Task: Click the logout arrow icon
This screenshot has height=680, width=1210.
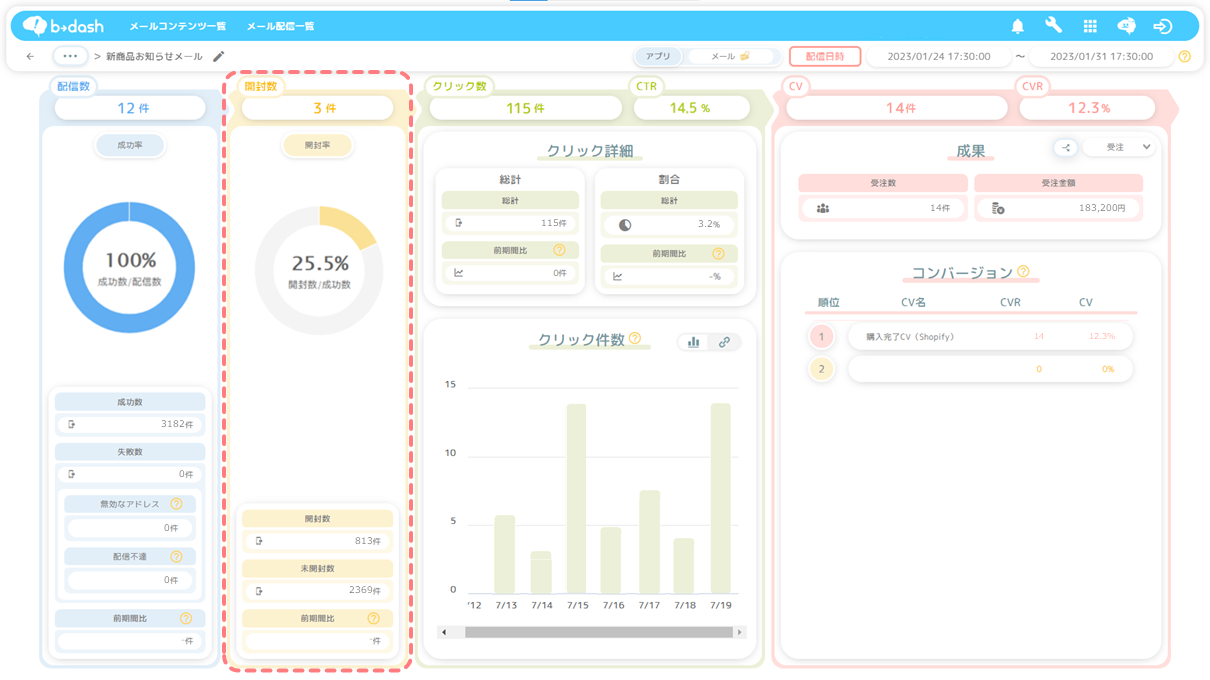Action: [x=1162, y=26]
